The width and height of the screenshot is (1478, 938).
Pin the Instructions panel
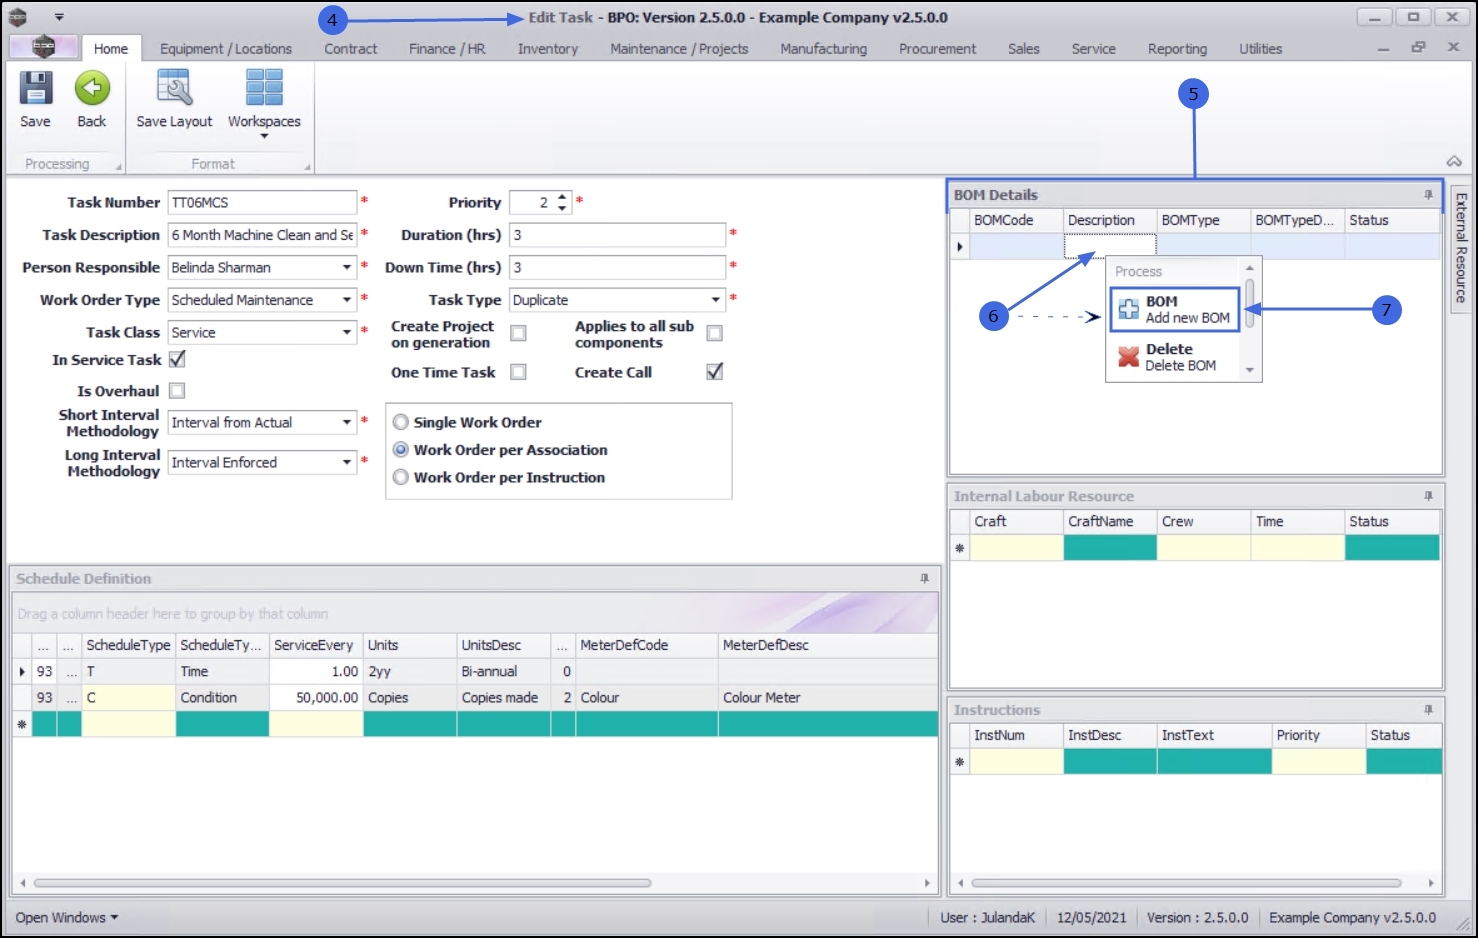1428,710
